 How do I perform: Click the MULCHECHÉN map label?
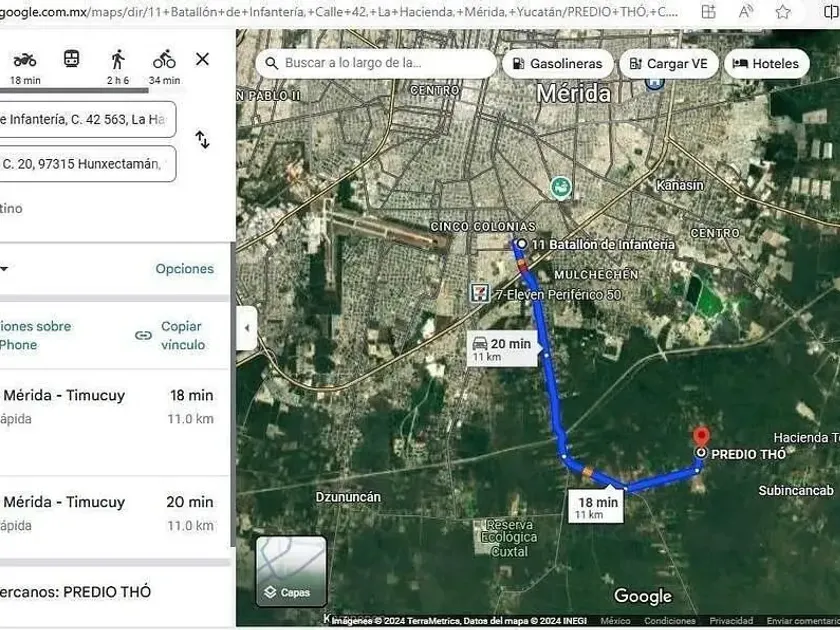[596, 275]
